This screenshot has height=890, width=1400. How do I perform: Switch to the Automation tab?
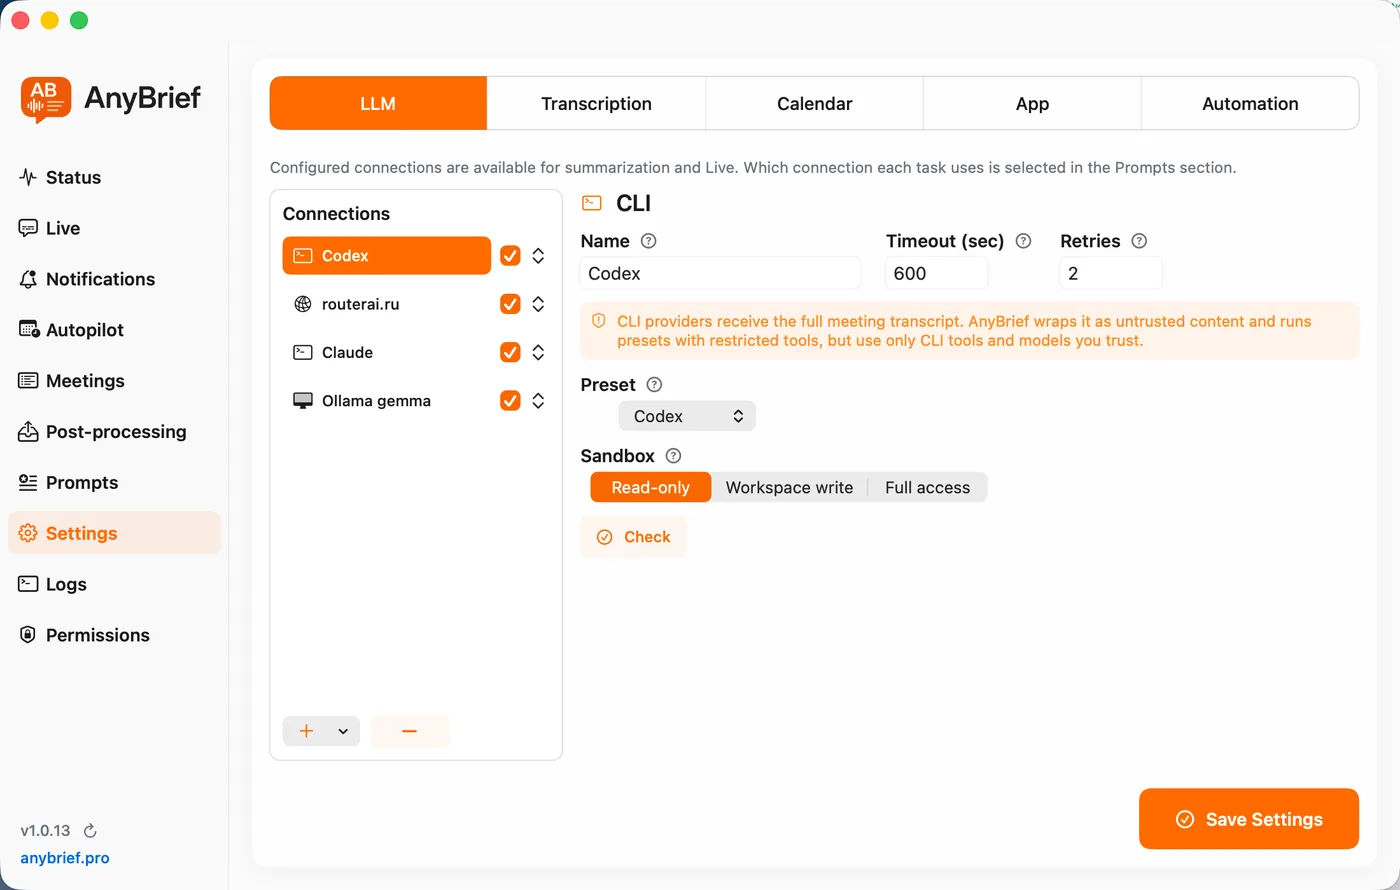(x=1250, y=103)
